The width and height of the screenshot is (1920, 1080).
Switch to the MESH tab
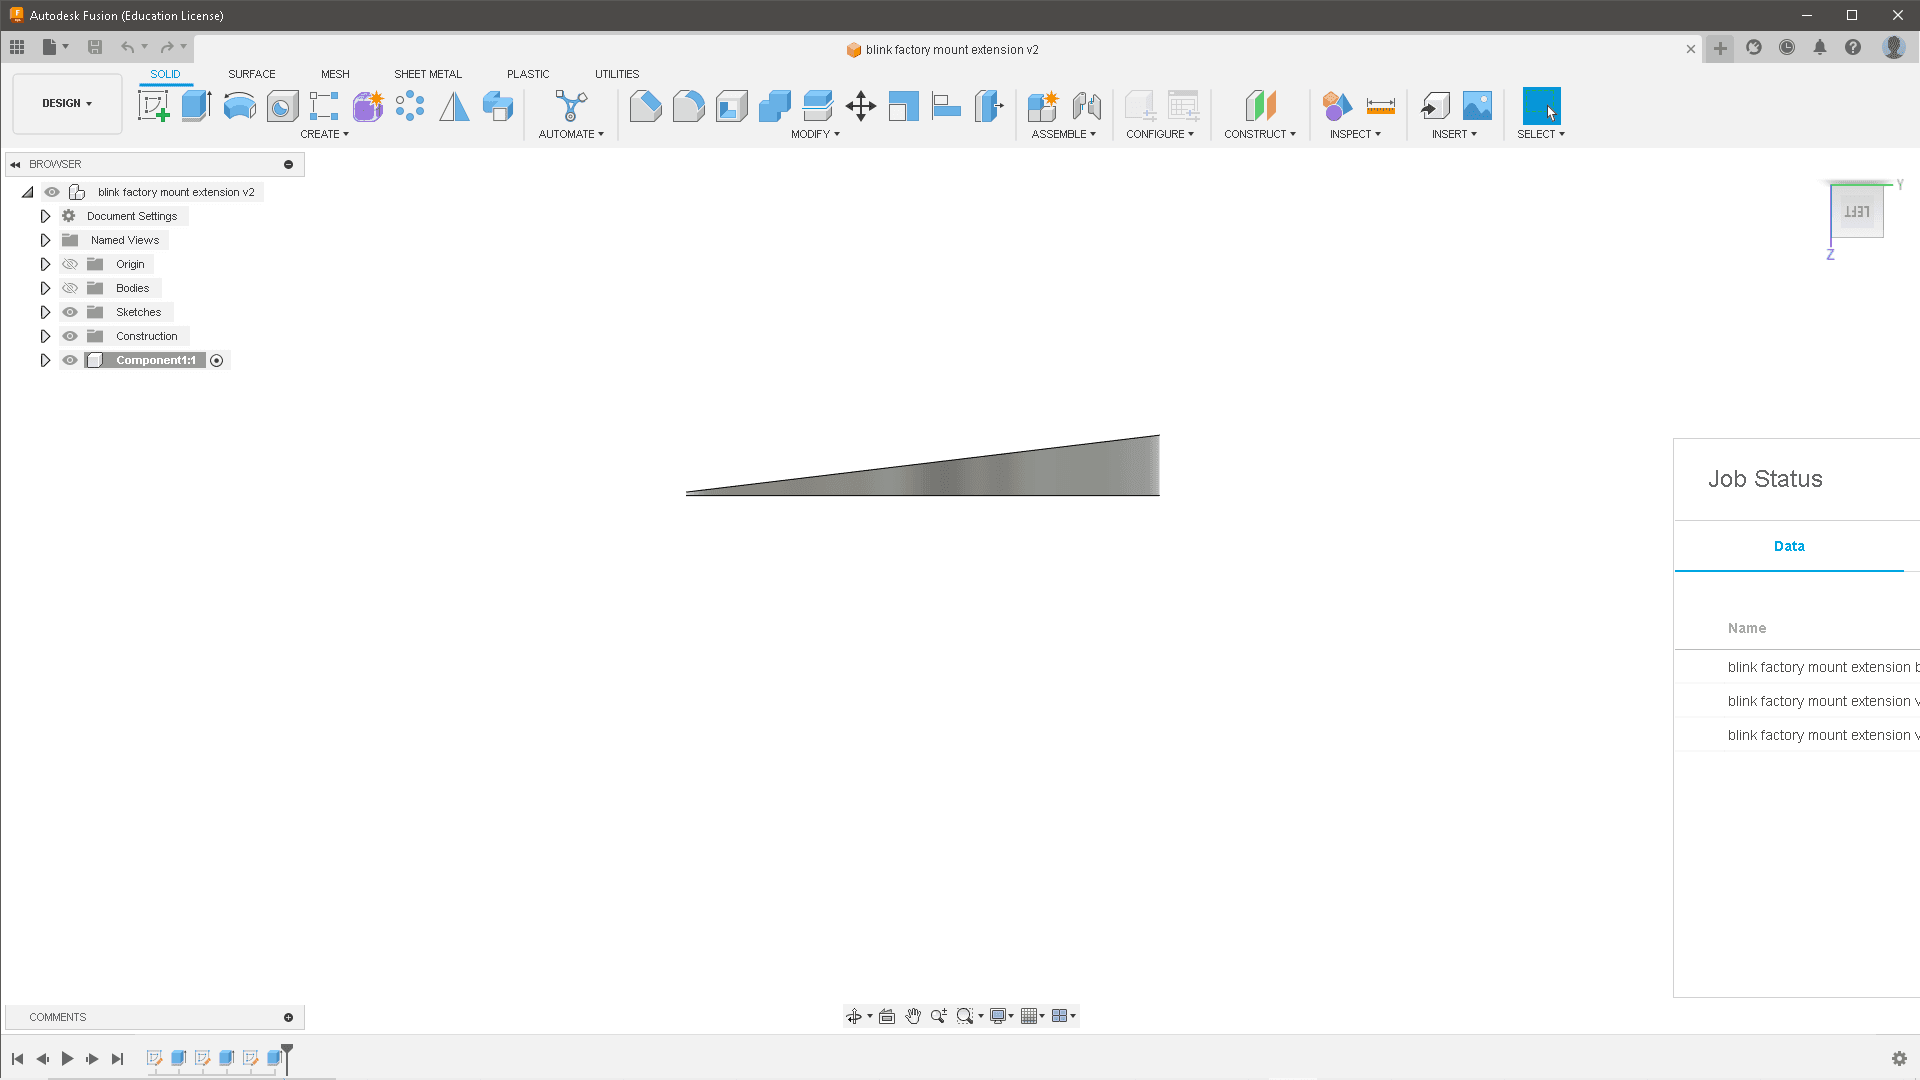335,74
